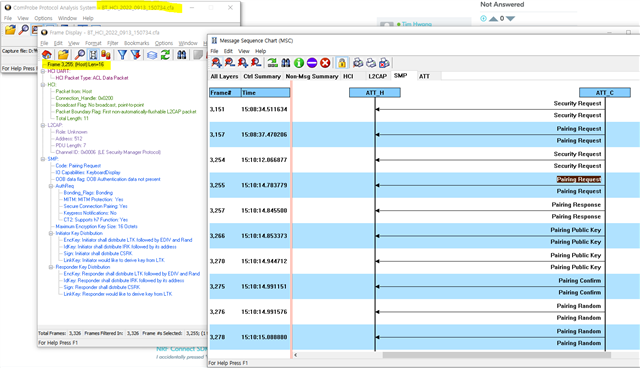The width and height of the screenshot is (640, 368).
Task: Click the green info circle icon in MSC
Action: 299,63
